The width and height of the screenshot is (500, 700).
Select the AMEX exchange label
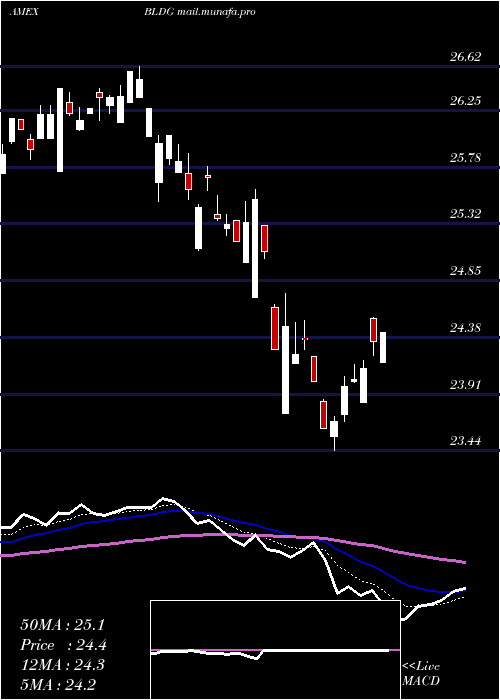click(24, 12)
